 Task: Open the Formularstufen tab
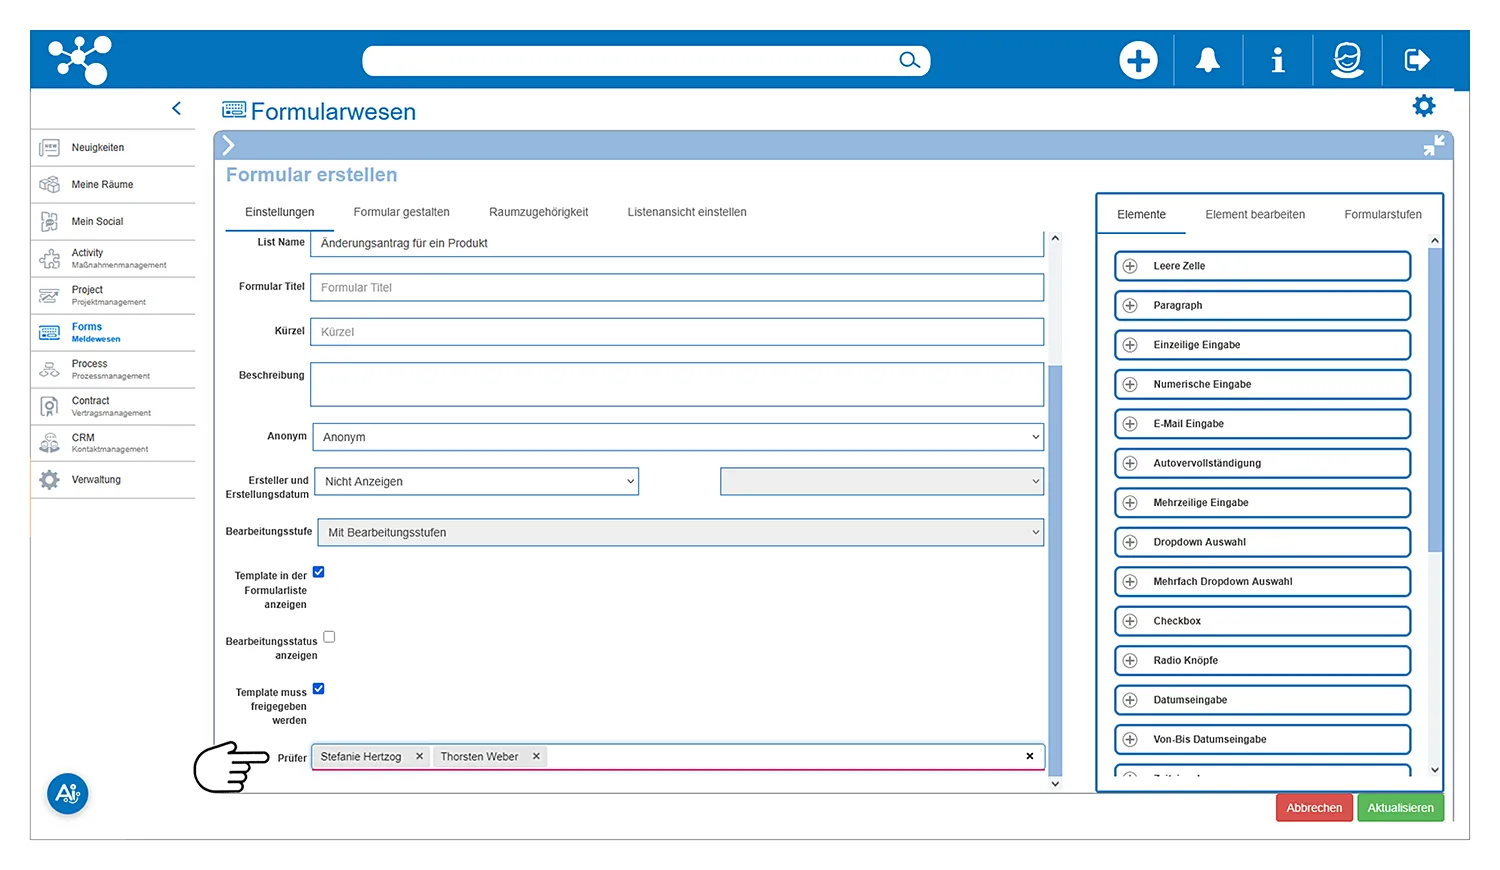(x=1382, y=215)
